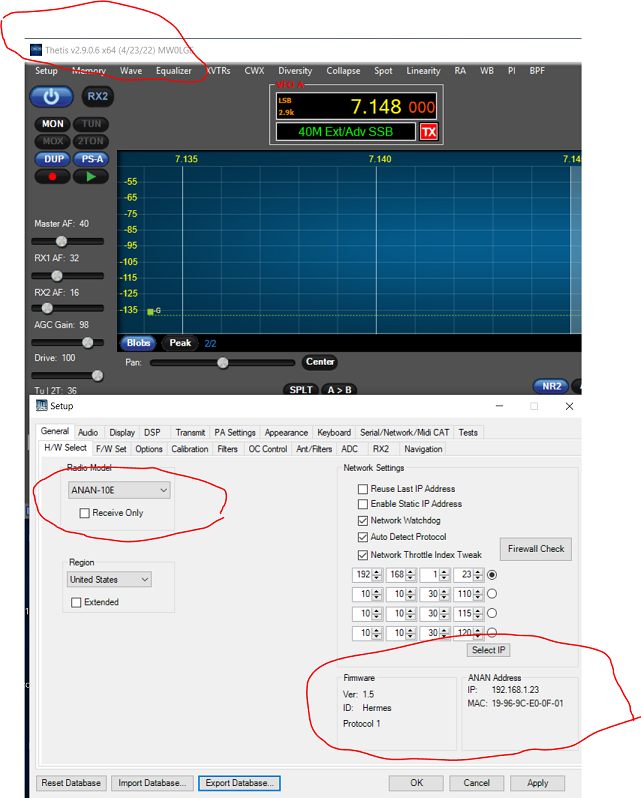The height and width of the screenshot is (798, 641).
Task: Click the TUN tune button
Action: tap(91, 124)
